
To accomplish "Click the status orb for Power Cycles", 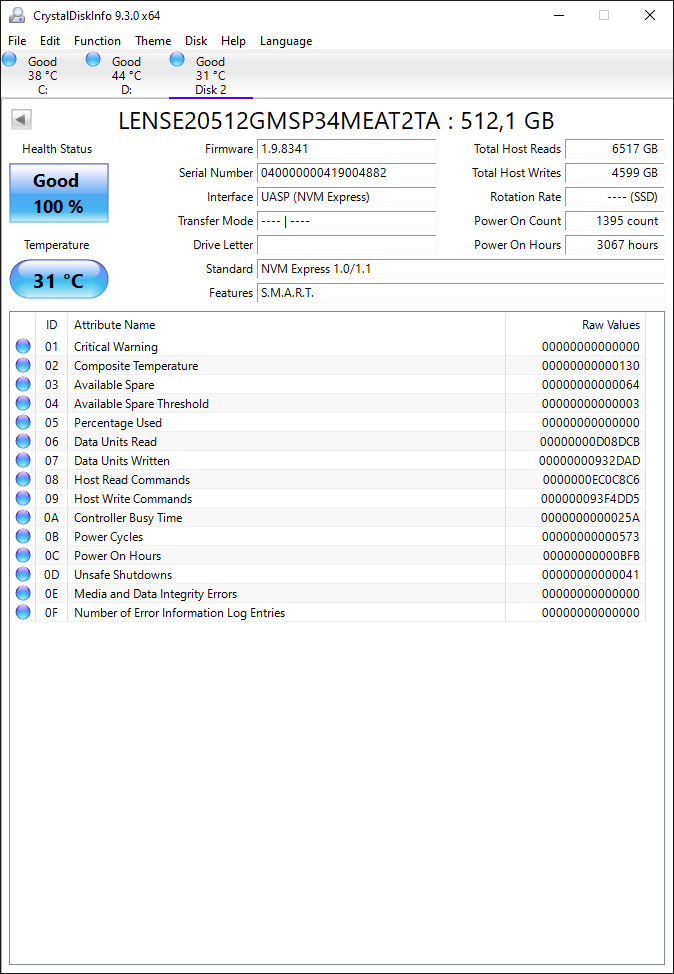I will coord(23,537).
